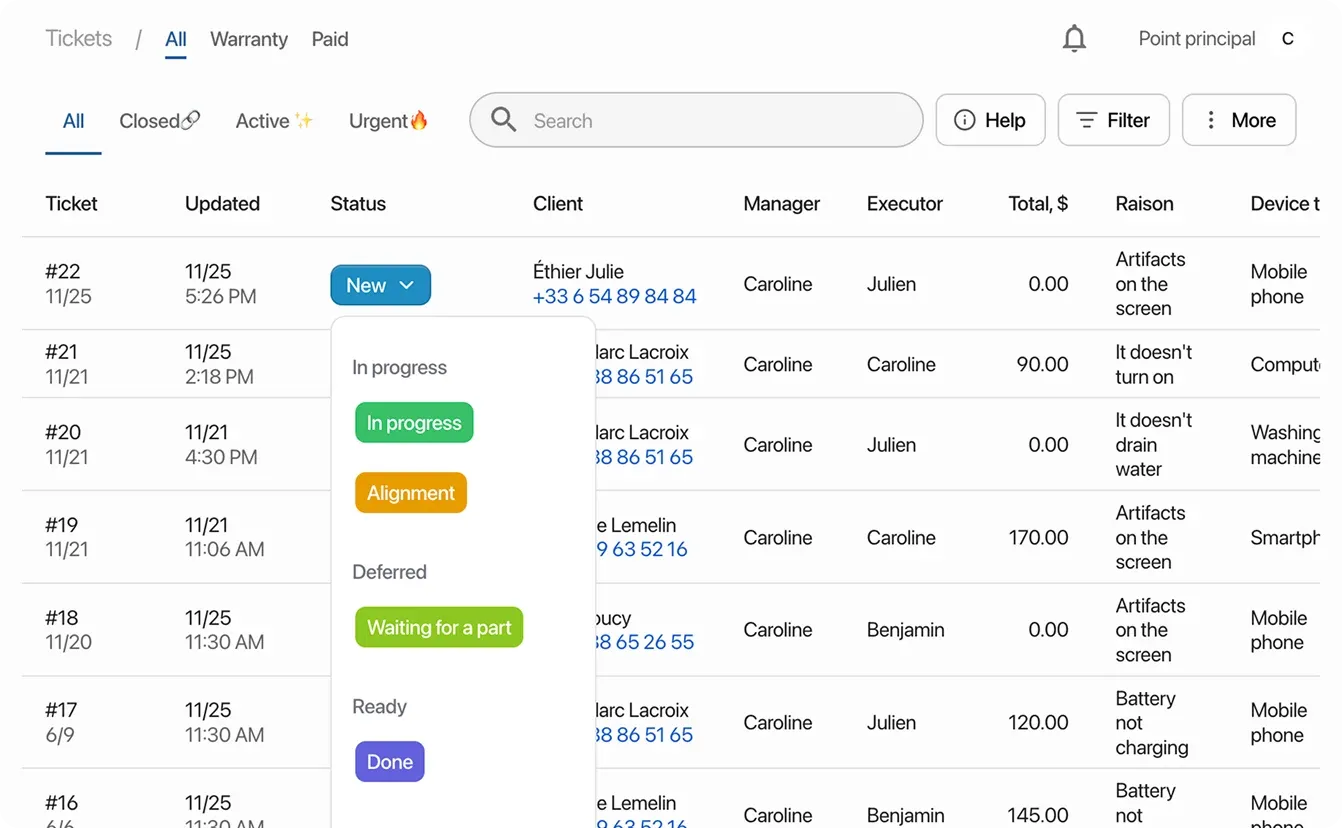
Task: Sort by the Updated column header
Action: click(222, 204)
